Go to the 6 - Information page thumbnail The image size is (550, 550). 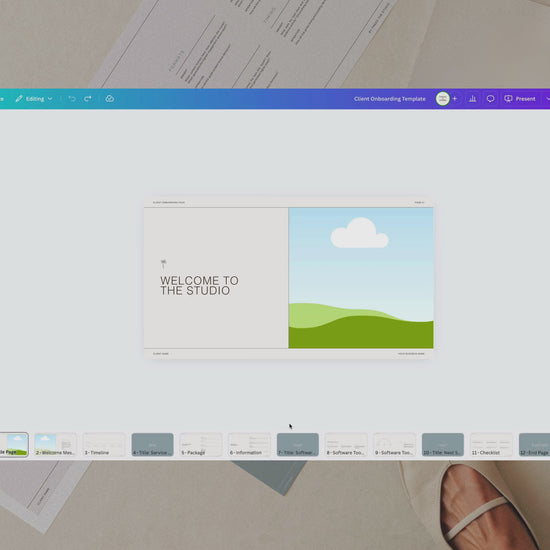[x=249, y=445]
